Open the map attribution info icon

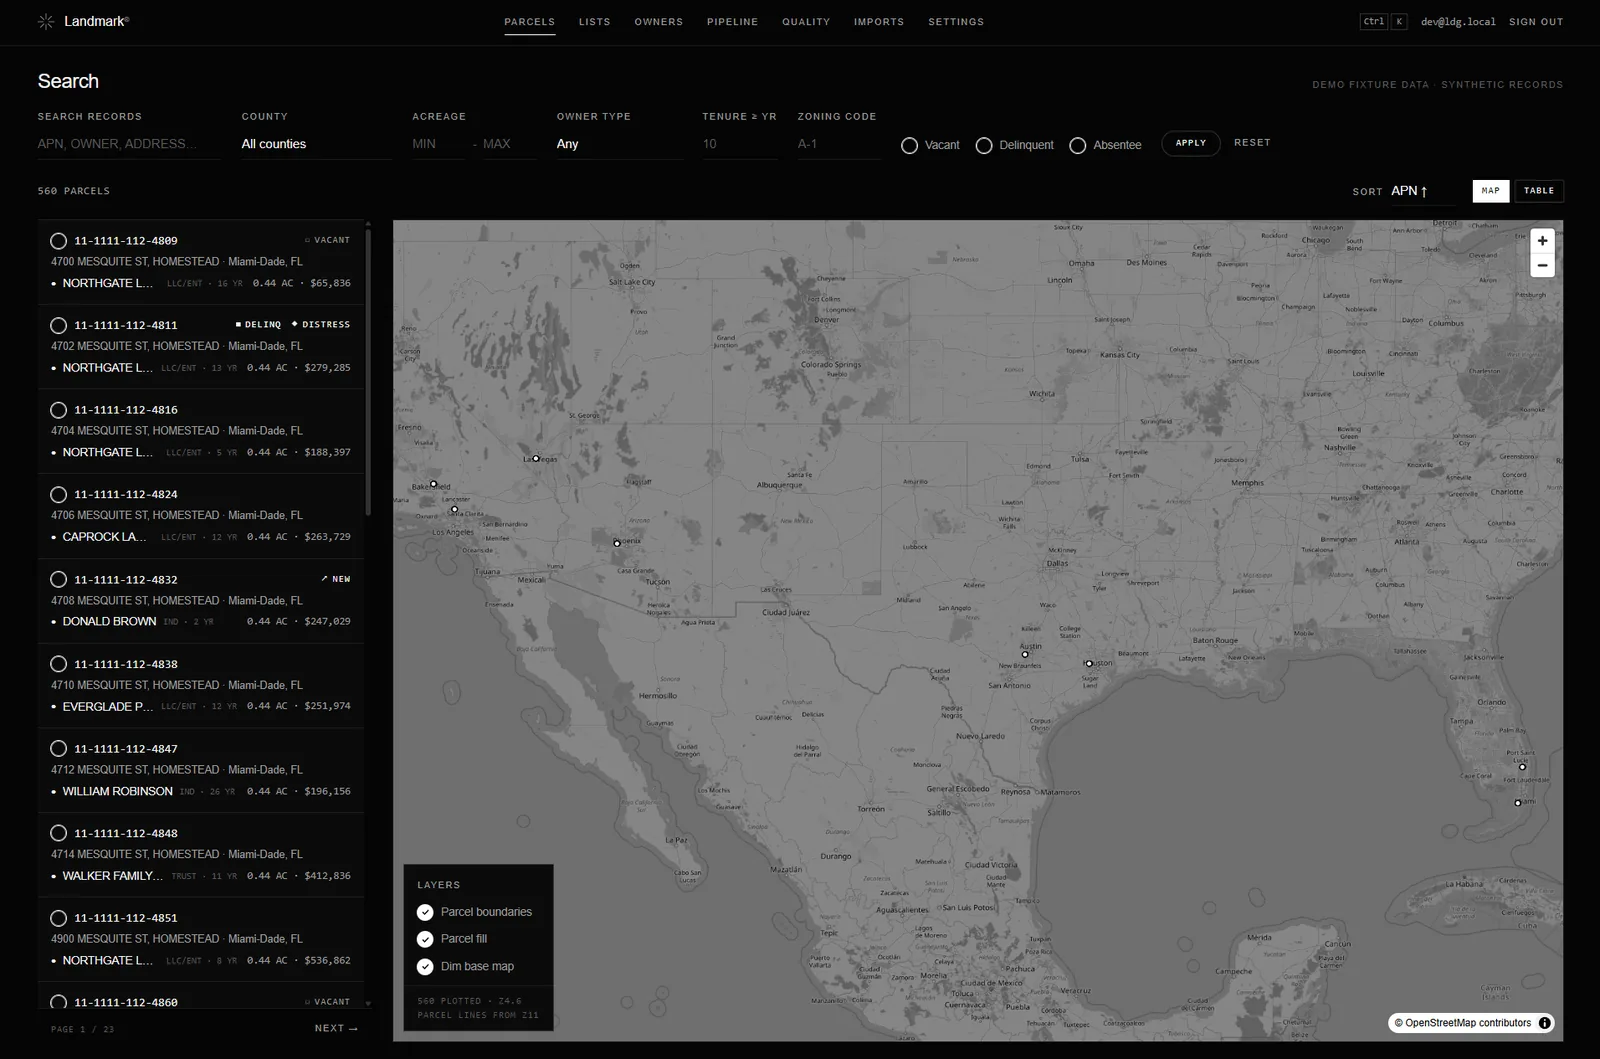pyautogui.click(x=1544, y=1023)
